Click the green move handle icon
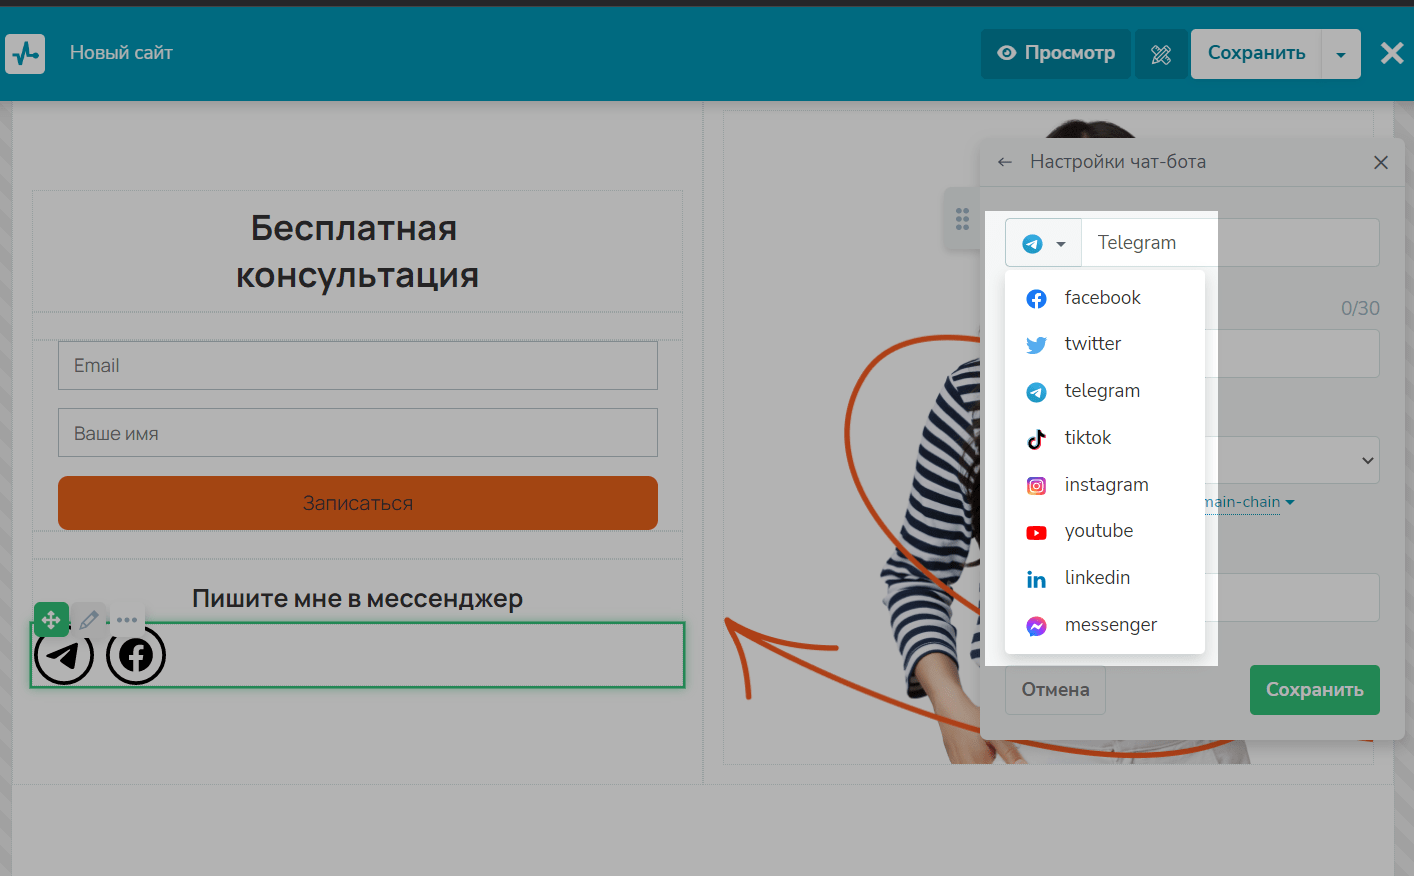This screenshot has height=876, width=1414. [51, 620]
